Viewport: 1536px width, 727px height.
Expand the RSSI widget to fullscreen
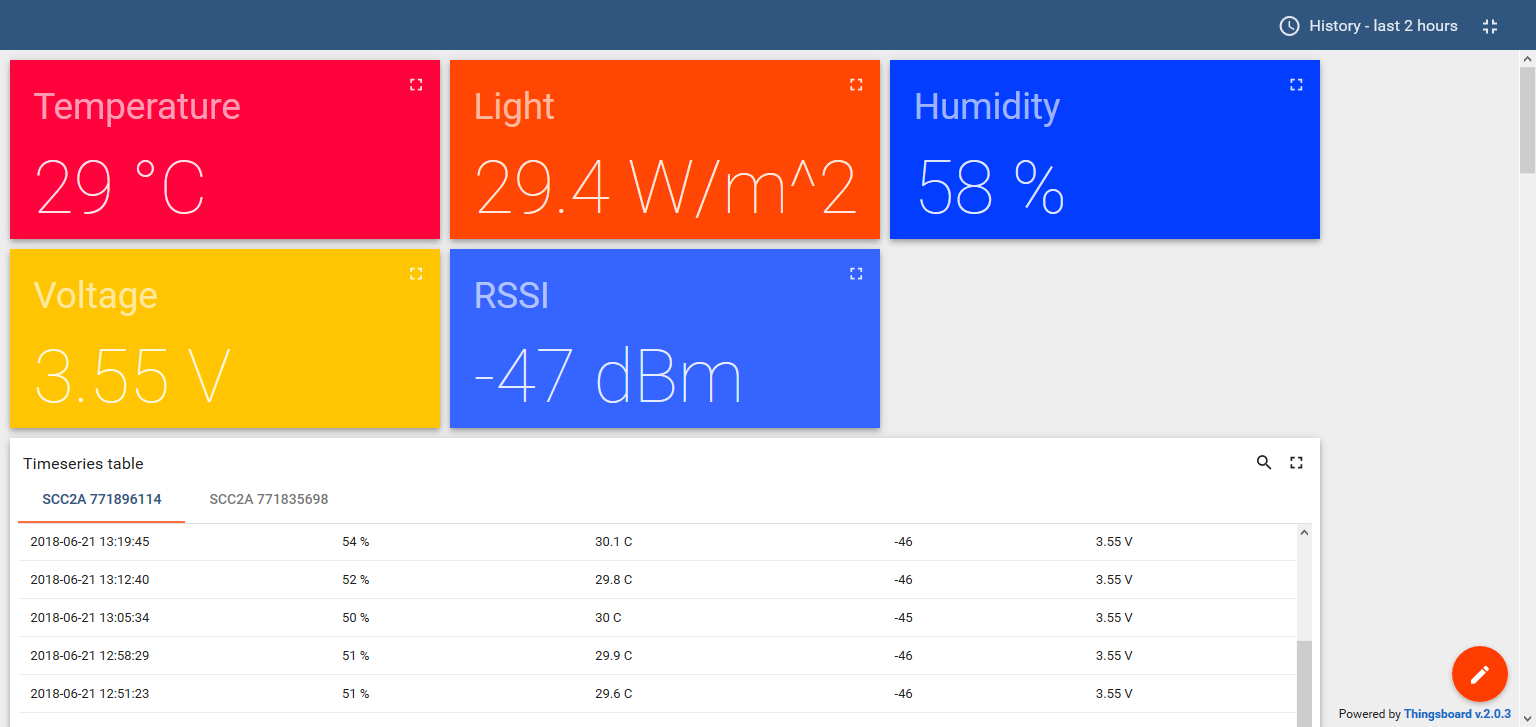pyautogui.click(x=856, y=272)
